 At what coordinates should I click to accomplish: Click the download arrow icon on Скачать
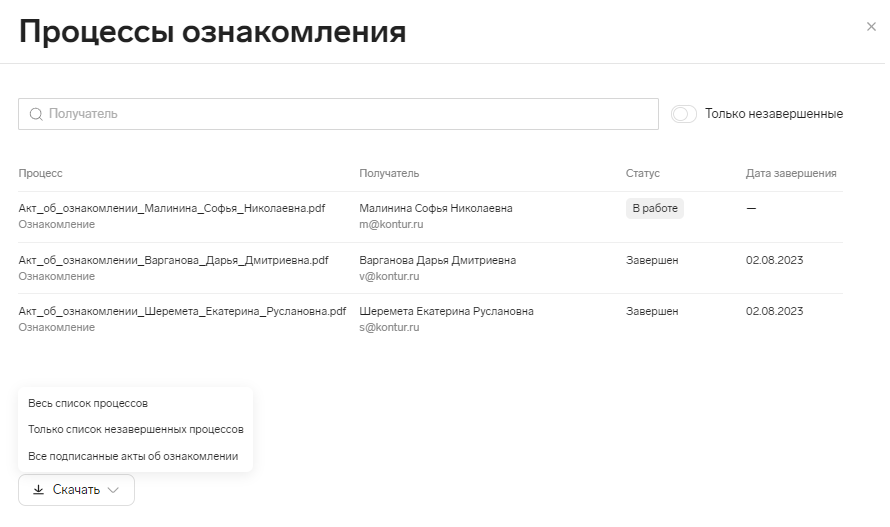click(x=39, y=490)
